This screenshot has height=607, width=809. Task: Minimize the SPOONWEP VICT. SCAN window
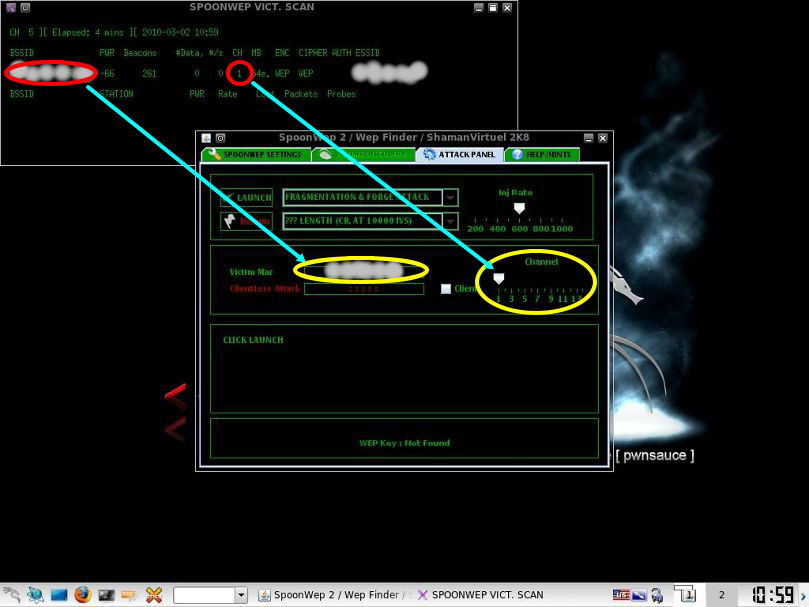pos(479,8)
